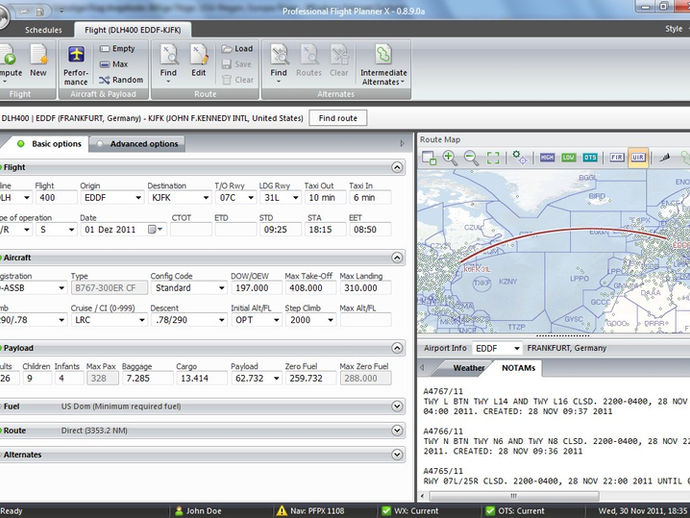690x518 pixels.
Task: Toggle LOW airways layer on map
Action: [x=569, y=158]
